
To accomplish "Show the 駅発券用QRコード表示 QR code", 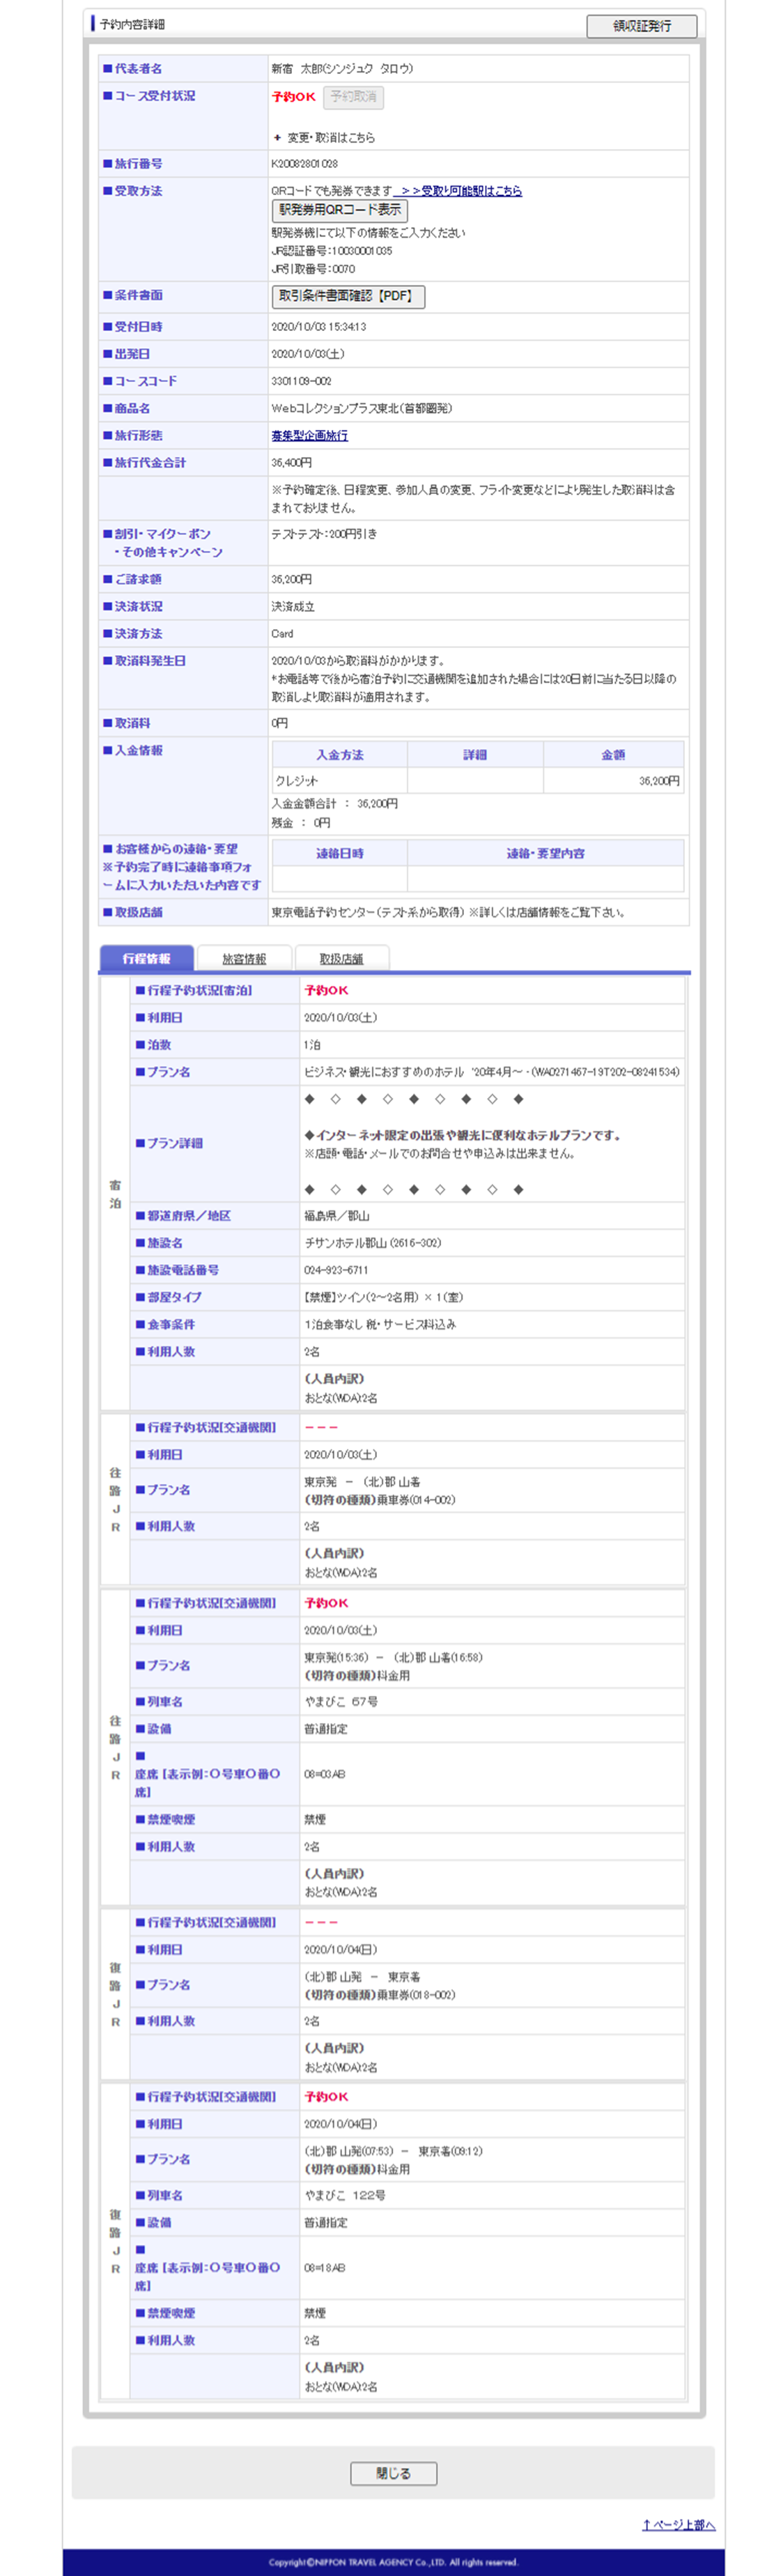I will 339,210.
